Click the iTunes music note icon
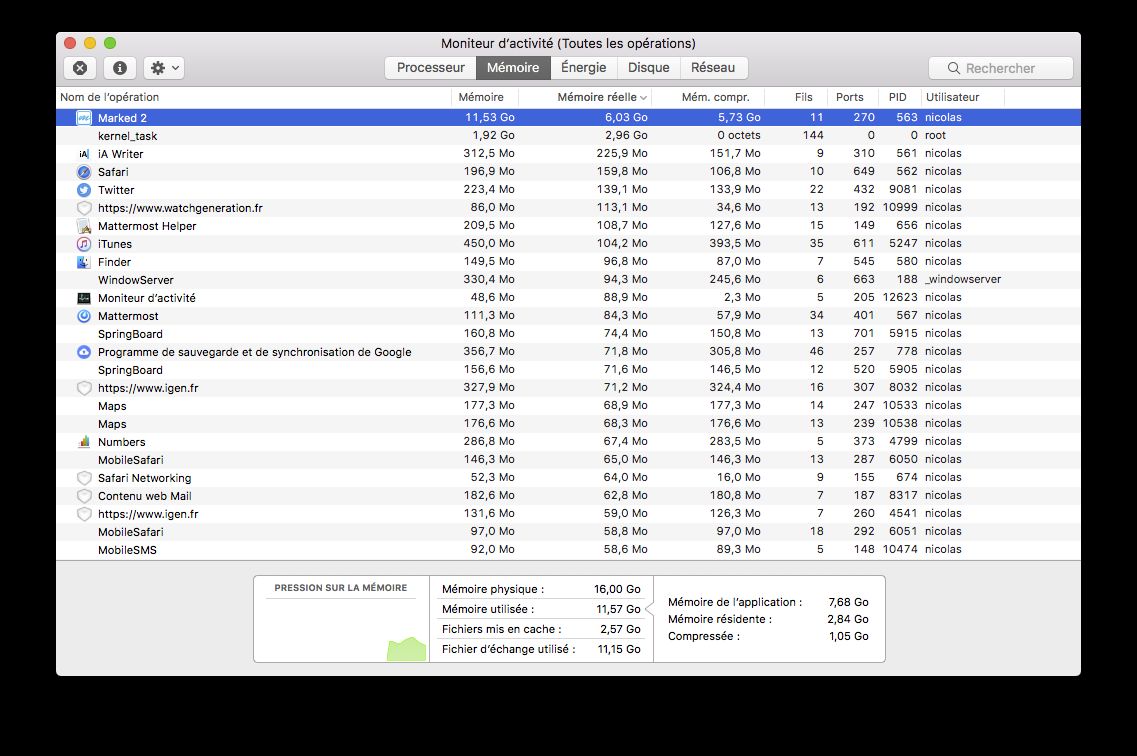Viewport: 1137px width, 756px height. [84, 244]
